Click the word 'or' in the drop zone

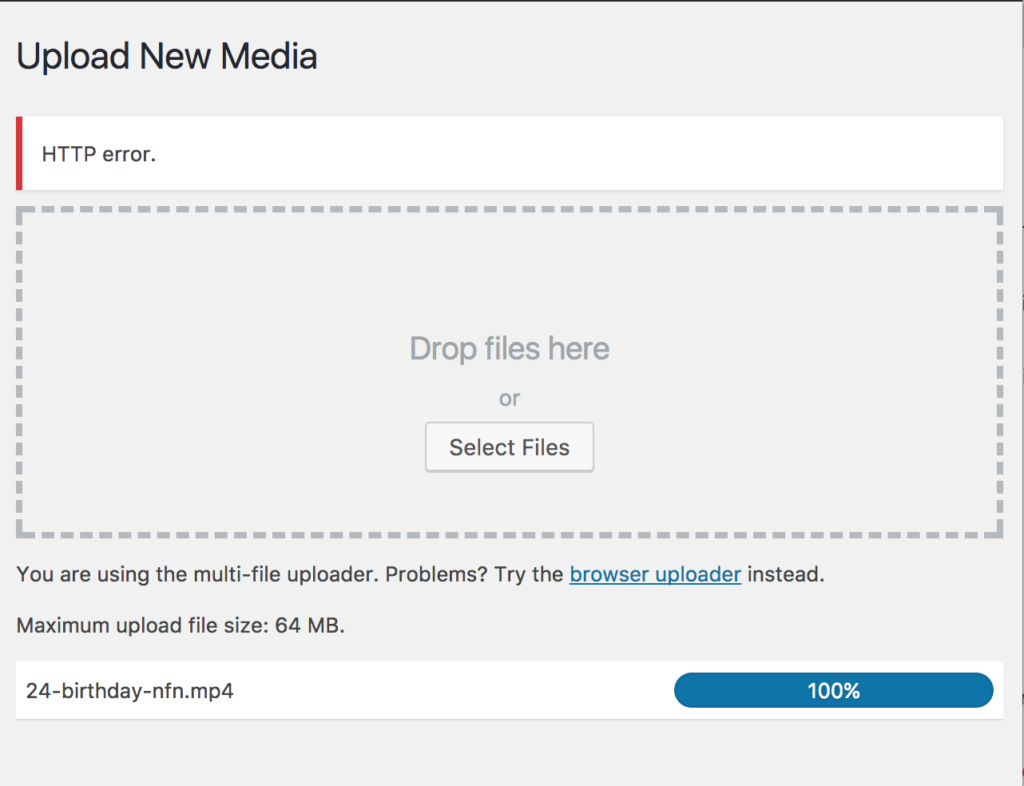tap(509, 398)
